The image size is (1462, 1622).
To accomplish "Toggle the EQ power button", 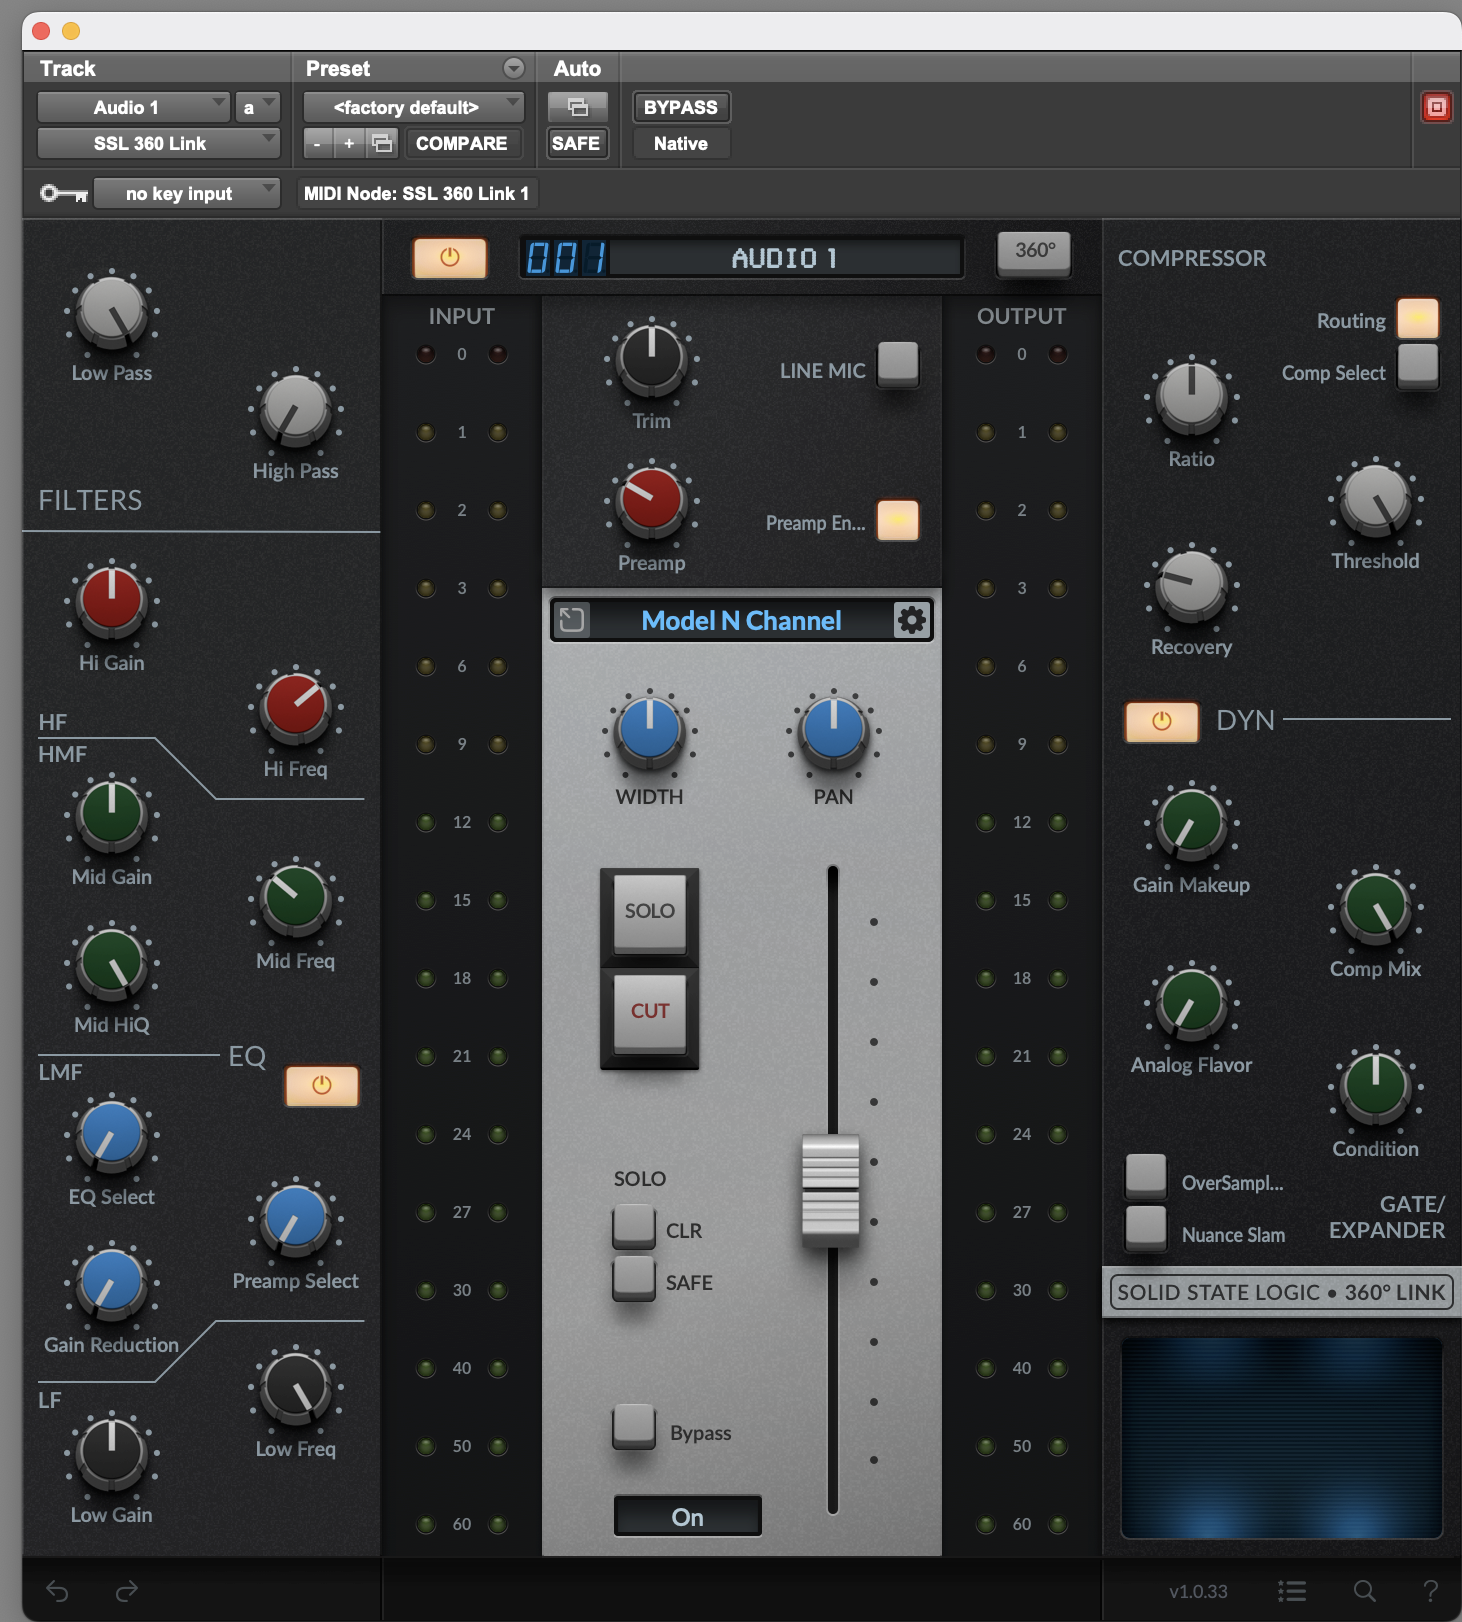I will pos(322,1086).
